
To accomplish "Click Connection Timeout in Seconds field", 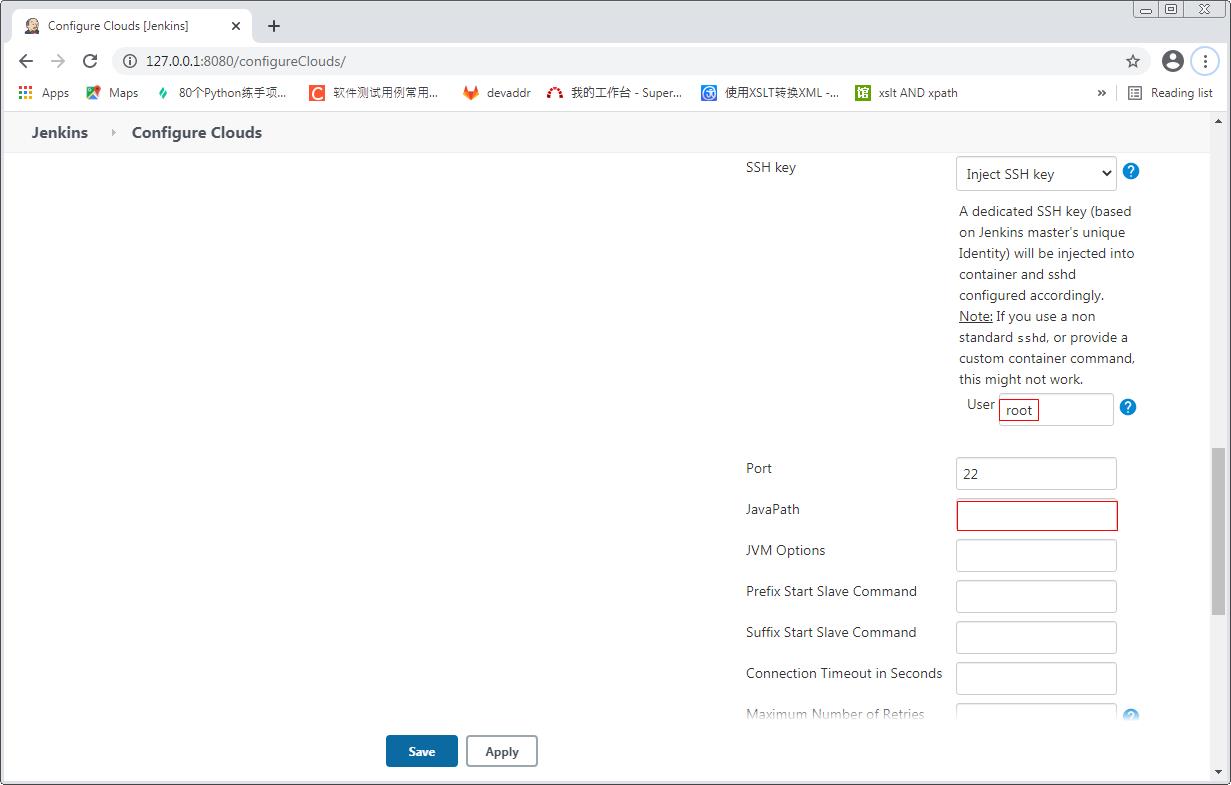I will coord(1036,679).
